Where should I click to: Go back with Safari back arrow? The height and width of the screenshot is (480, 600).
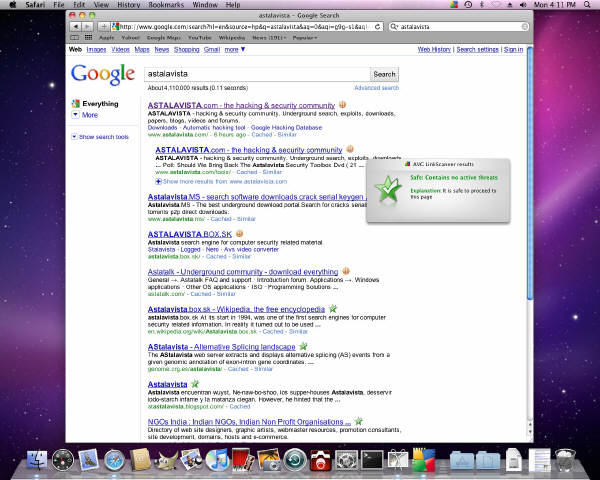(x=76, y=26)
